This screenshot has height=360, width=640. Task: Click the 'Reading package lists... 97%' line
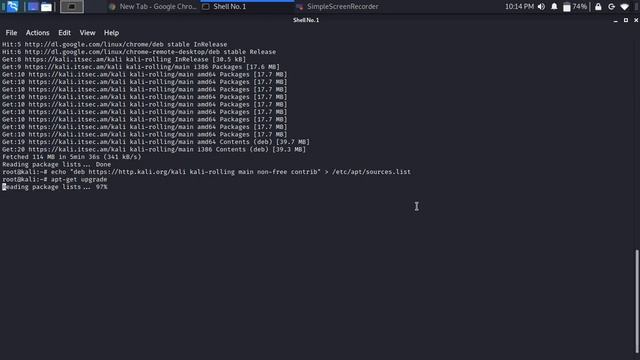tap(55, 187)
